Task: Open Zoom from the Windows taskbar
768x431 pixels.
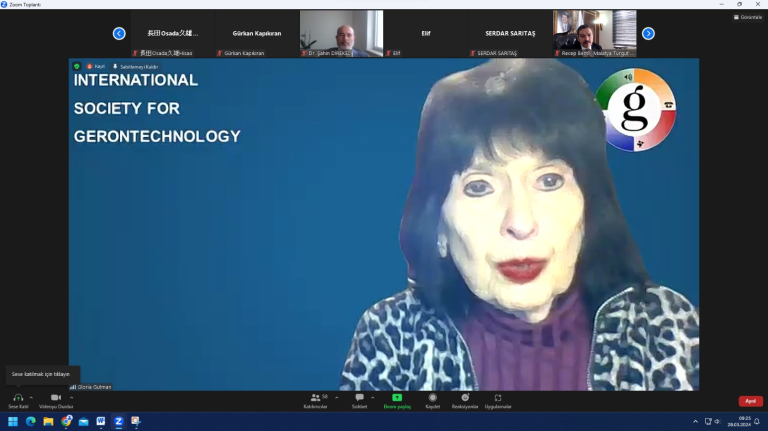Action: tap(118, 421)
